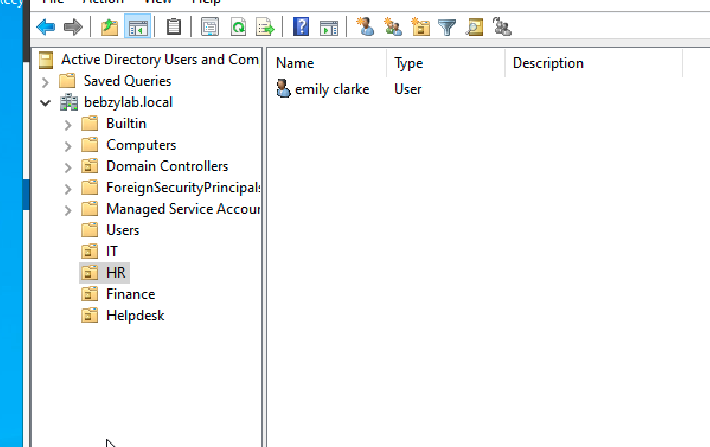710x447 pixels.
Task: Click the emily clarke user icon
Action: pyautogui.click(x=283, y=88)
